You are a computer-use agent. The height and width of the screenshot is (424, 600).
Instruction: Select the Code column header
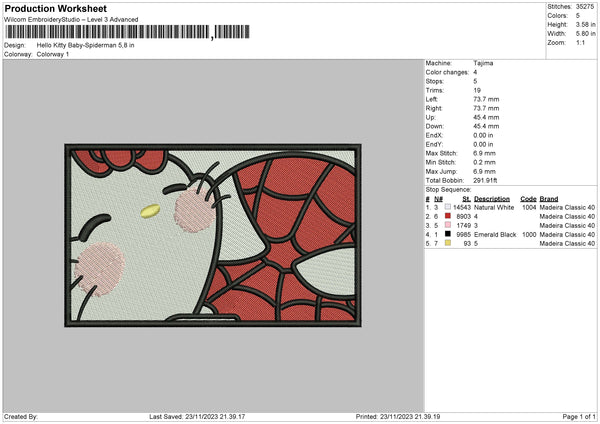[528, 198]
